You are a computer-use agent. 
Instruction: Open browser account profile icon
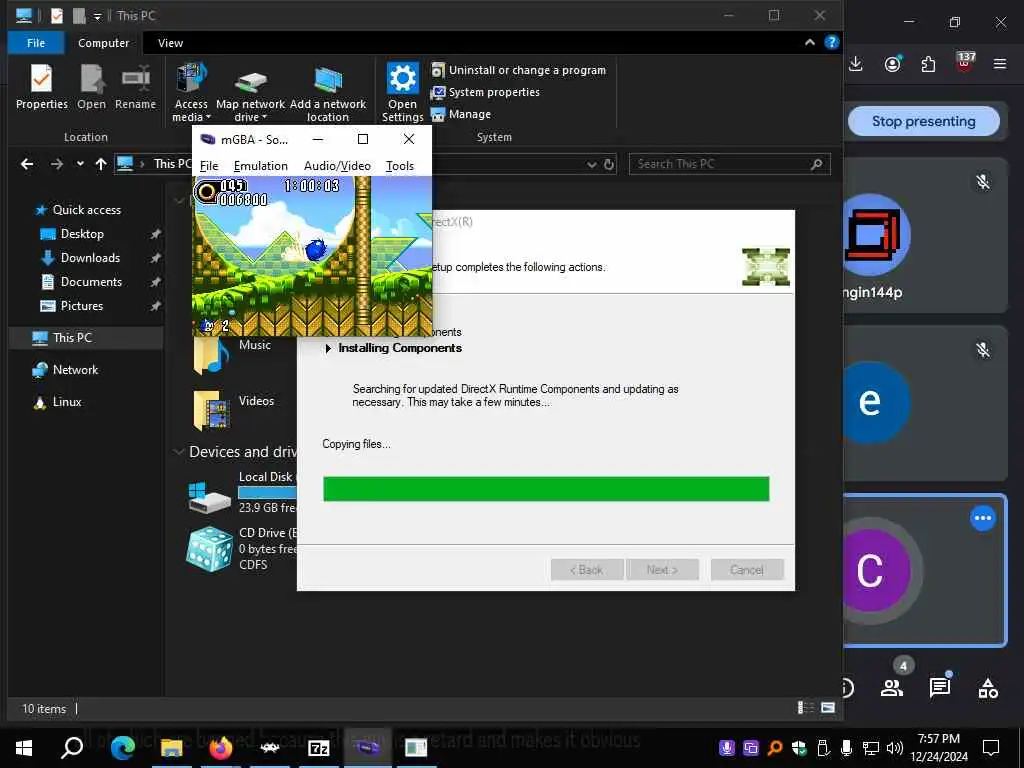[x=893, y=64]
